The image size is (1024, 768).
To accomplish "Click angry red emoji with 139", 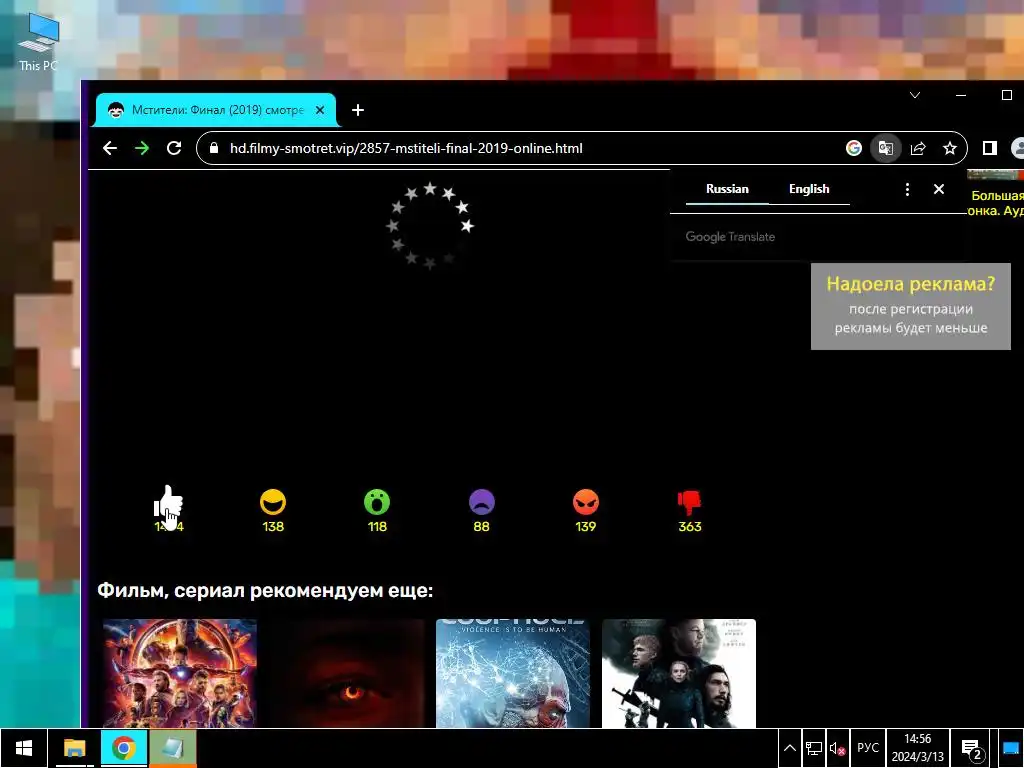I will coord(586,502).
